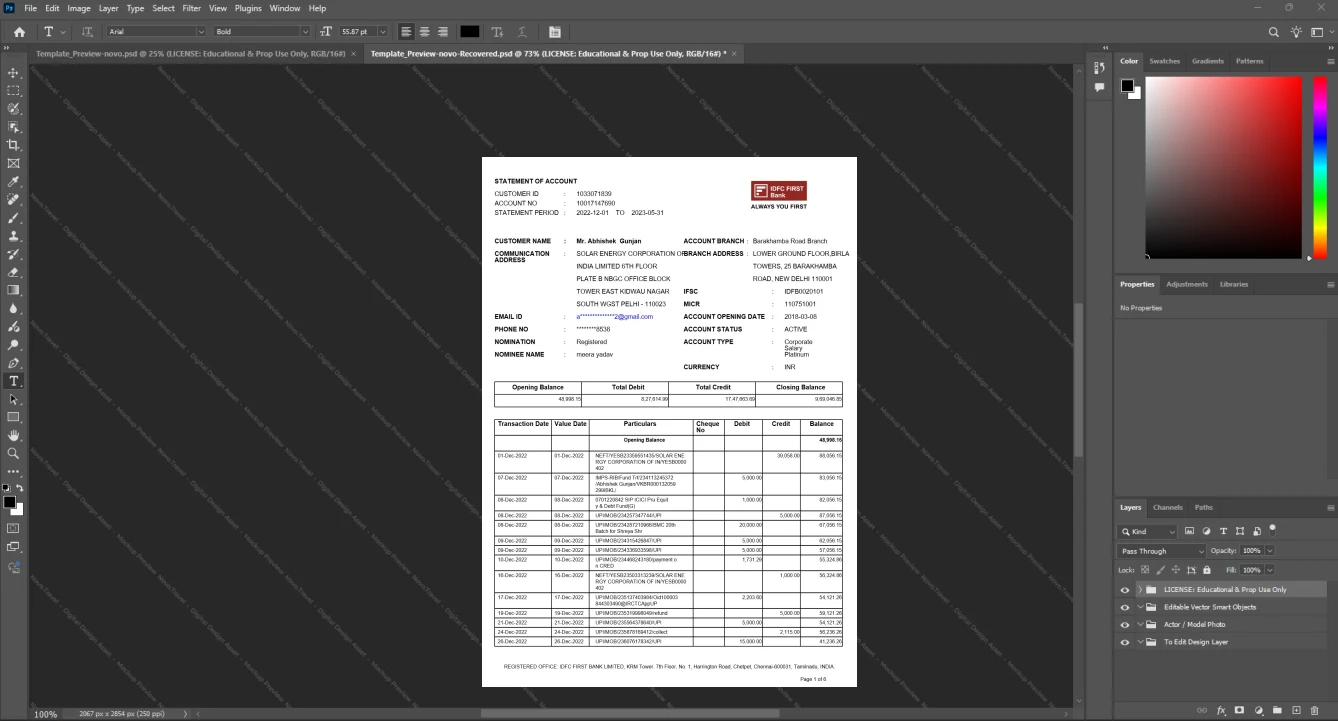Open the Fill dropdown arrow
Viewport: 1338px width, 721px height.
[1270, 570]
